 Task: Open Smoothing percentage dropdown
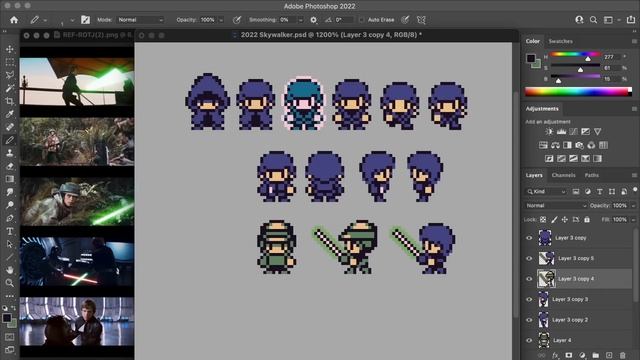coord(300,20)
